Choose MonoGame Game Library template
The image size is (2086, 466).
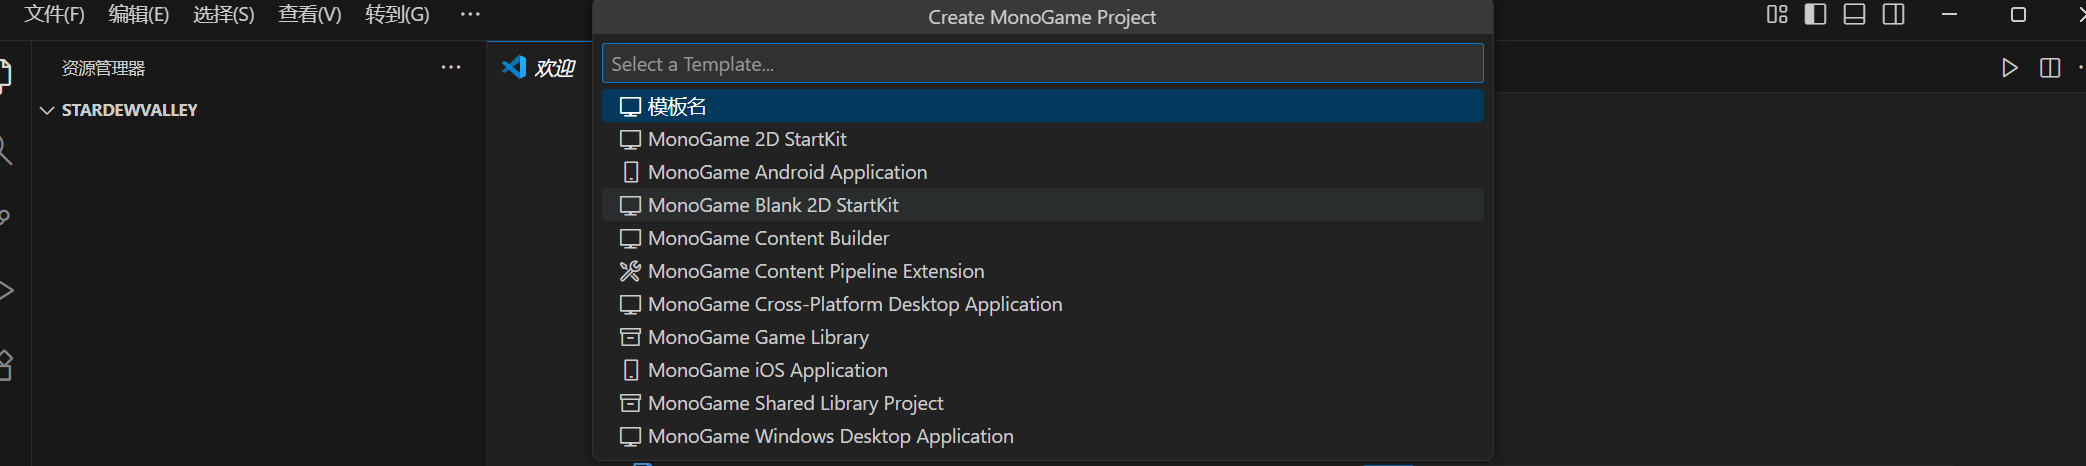point(1042,337)
